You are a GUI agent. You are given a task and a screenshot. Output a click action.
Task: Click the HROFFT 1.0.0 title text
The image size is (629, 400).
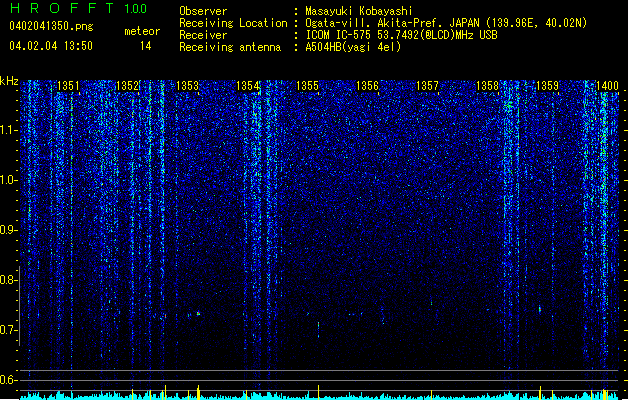(x=78, y=8)
